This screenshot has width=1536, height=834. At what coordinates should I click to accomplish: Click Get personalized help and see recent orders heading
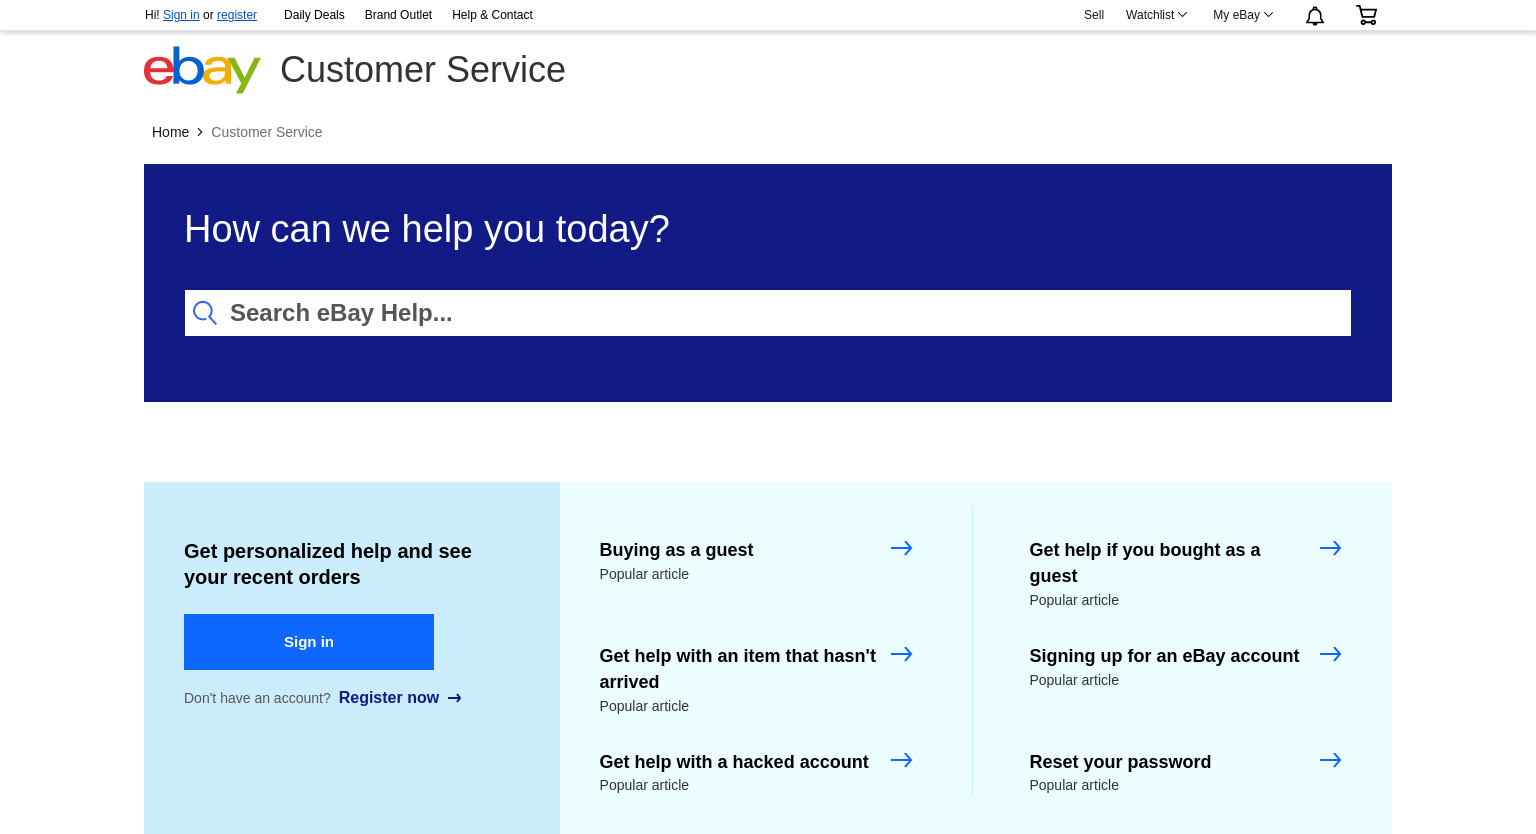pyautogui.click(x=328, y=564)
